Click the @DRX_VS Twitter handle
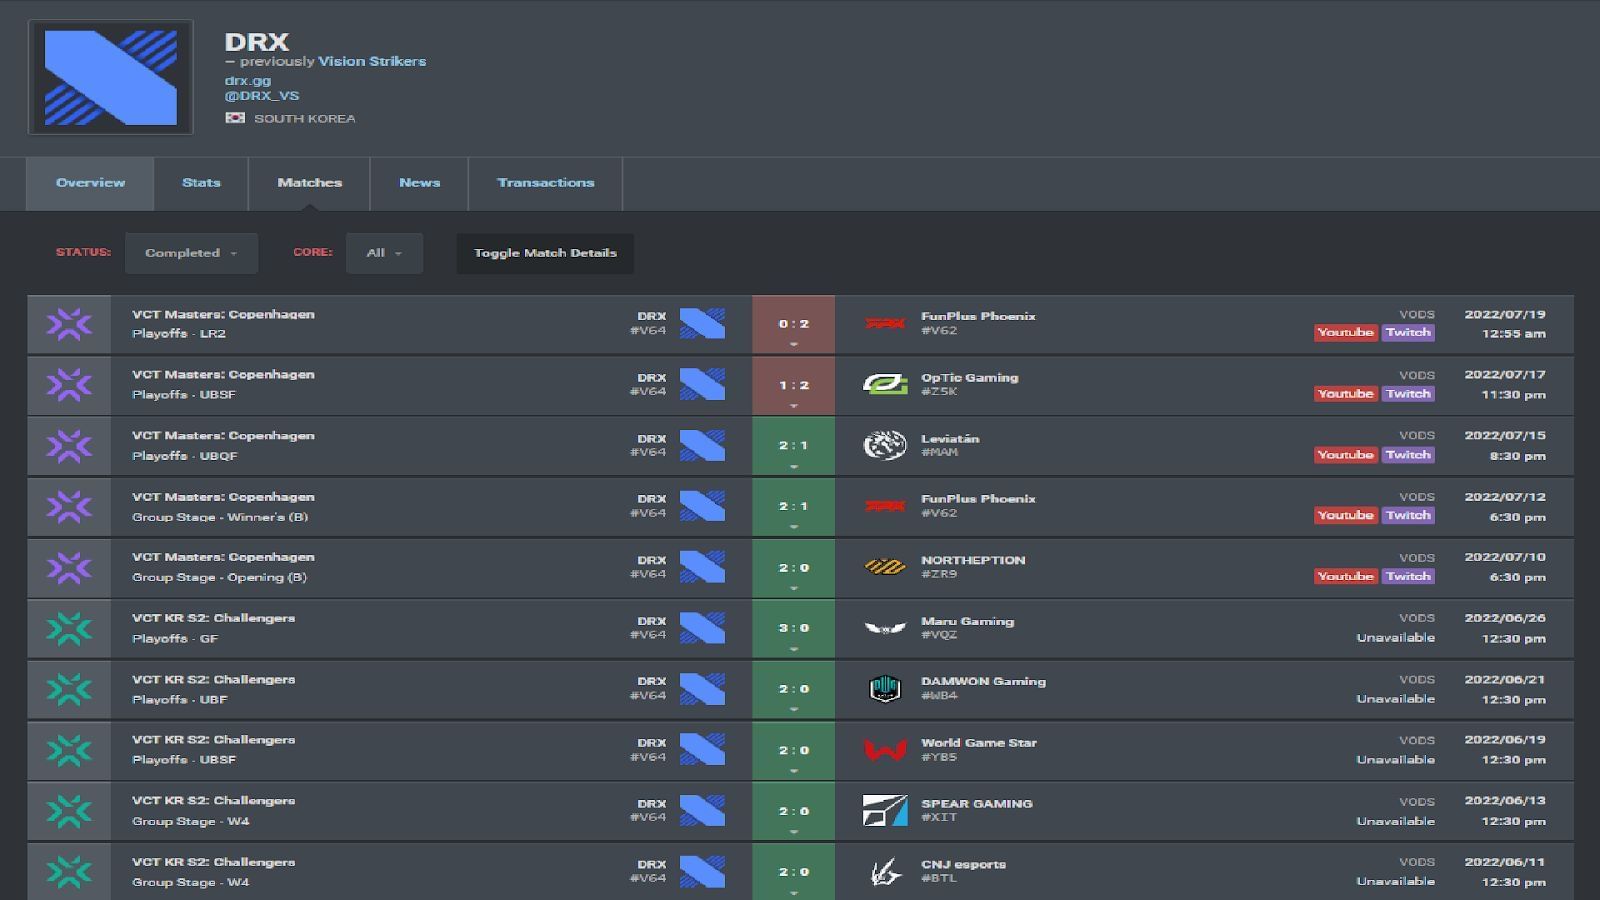Image resolution: width=1600 pixels, height=900 pixels. [x=262, y=96]
